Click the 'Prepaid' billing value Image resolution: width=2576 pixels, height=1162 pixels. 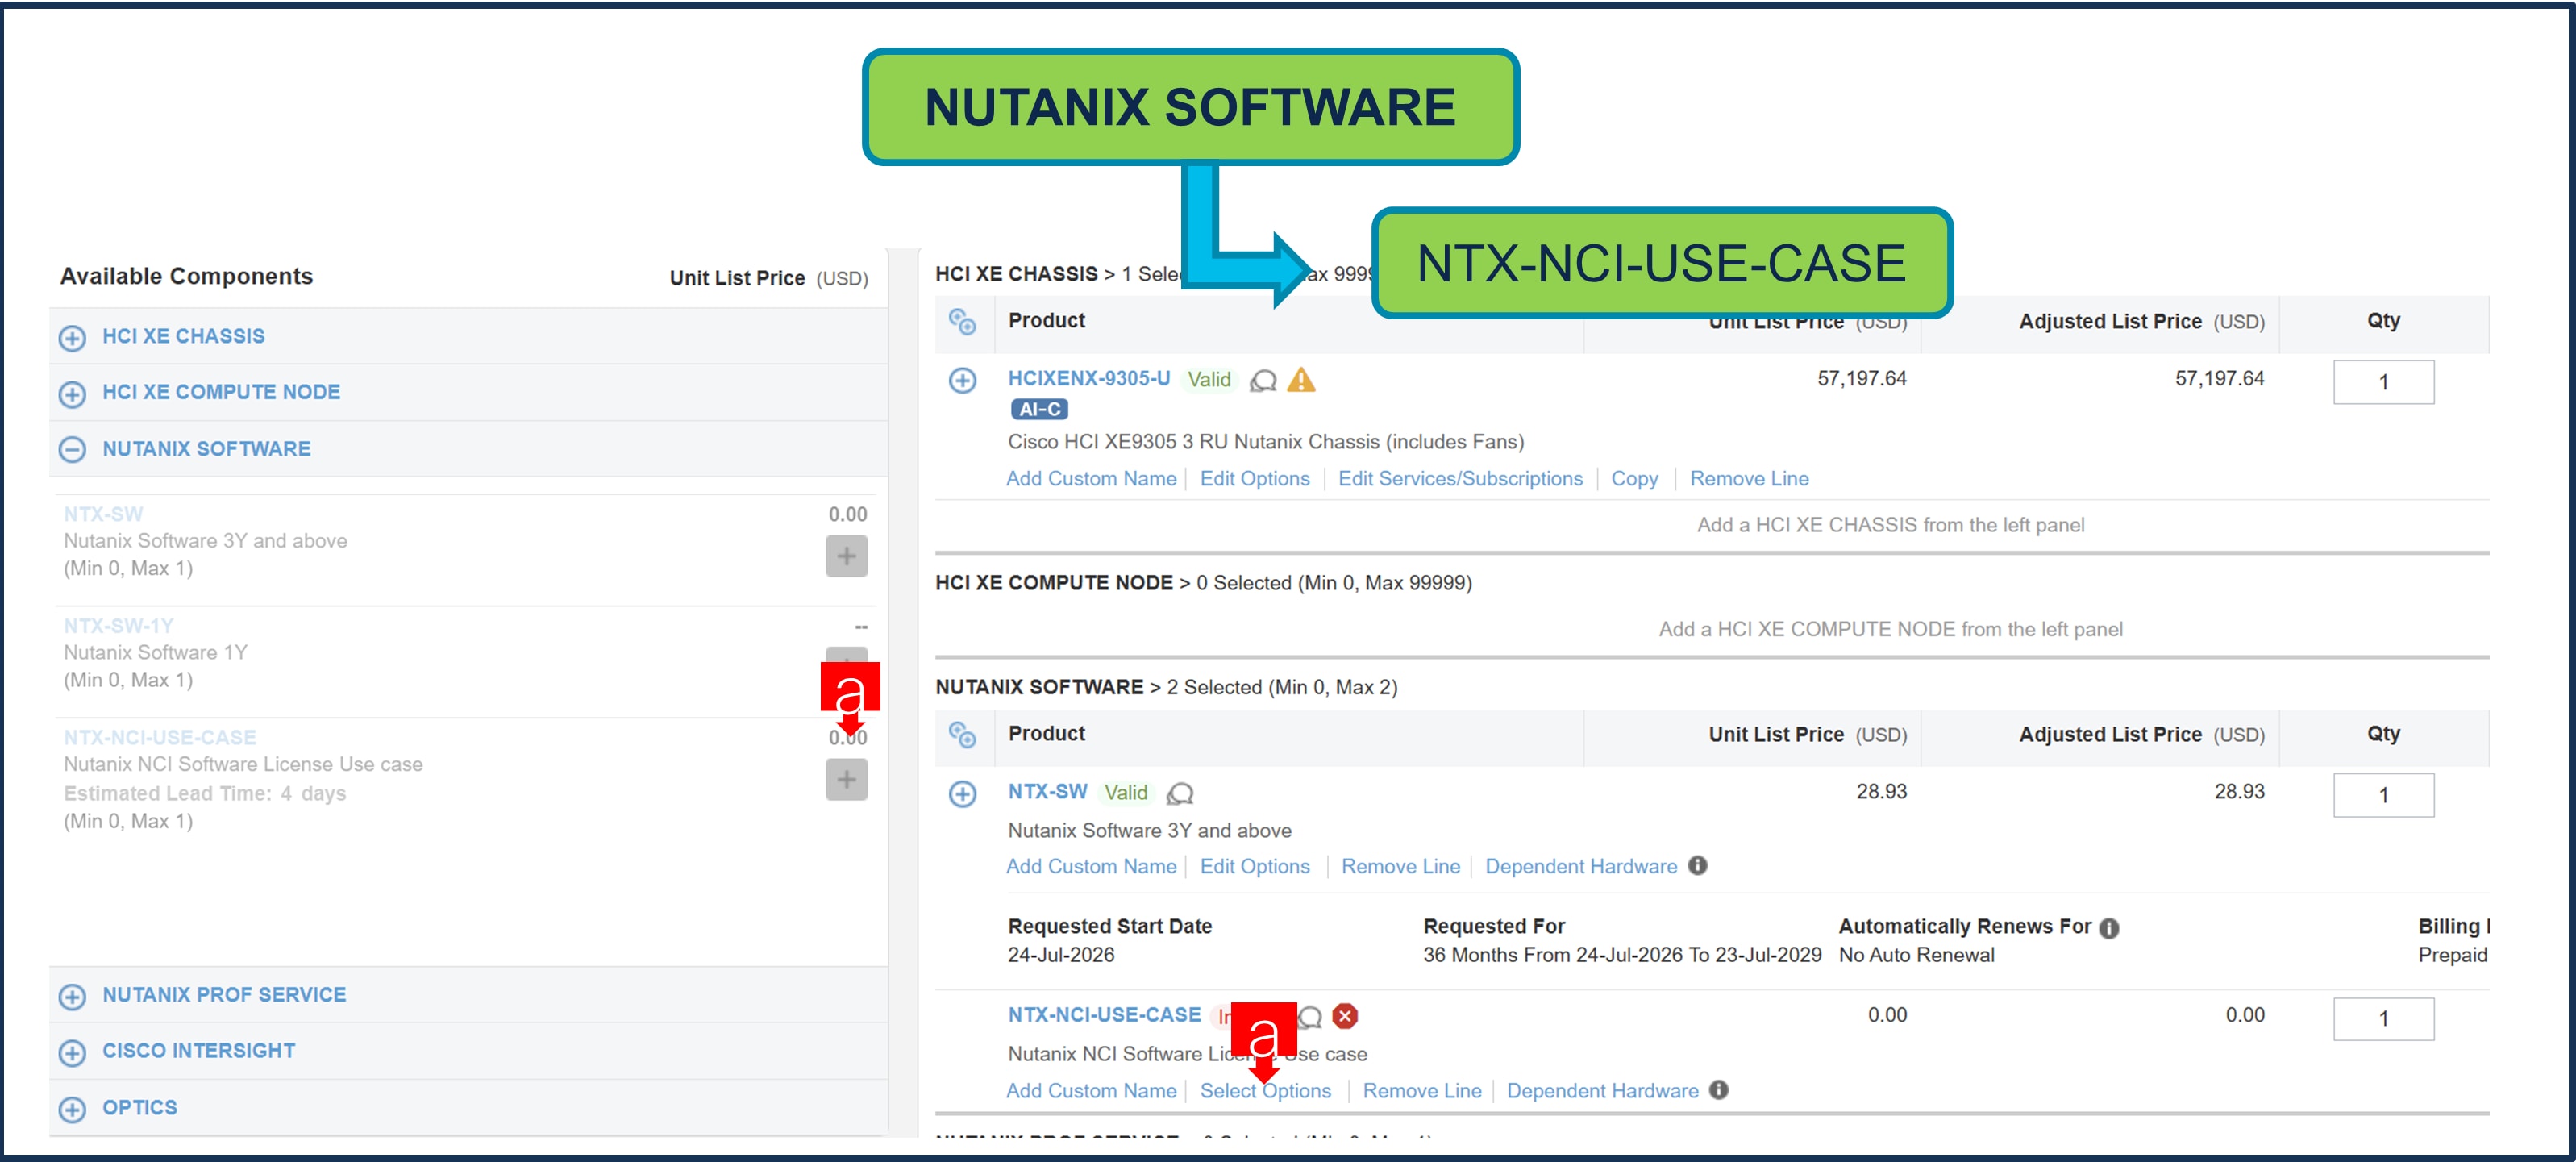pyautogui.click(x=2451, y=954)
